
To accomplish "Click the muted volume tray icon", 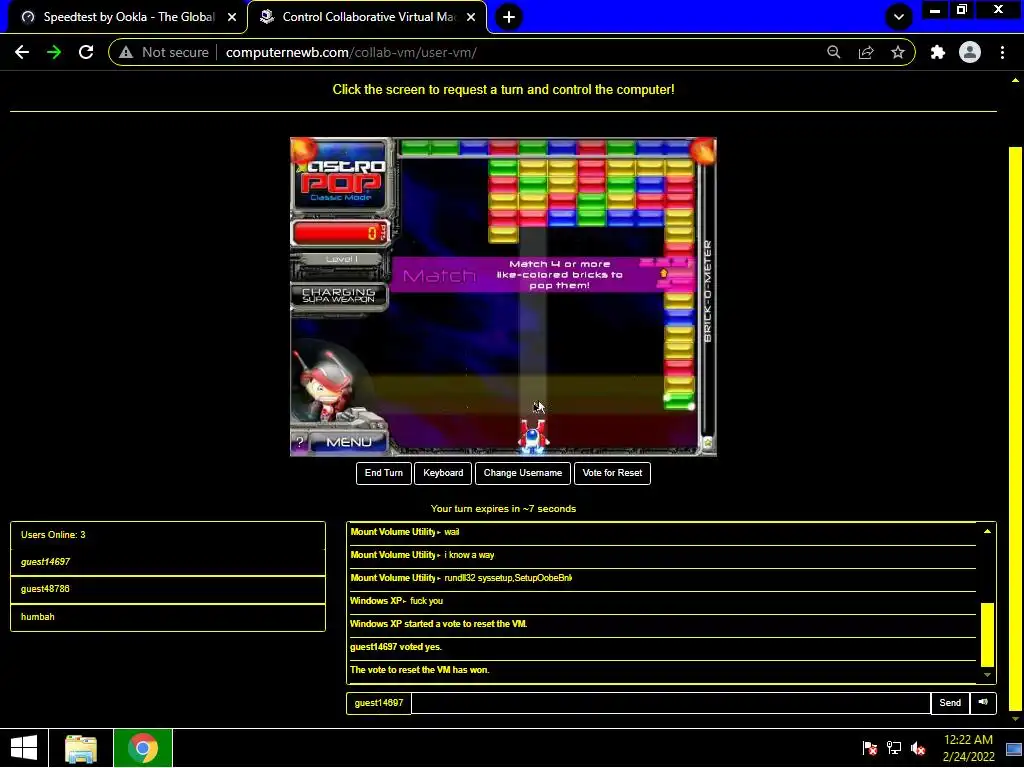I will (x=918, y=748).
